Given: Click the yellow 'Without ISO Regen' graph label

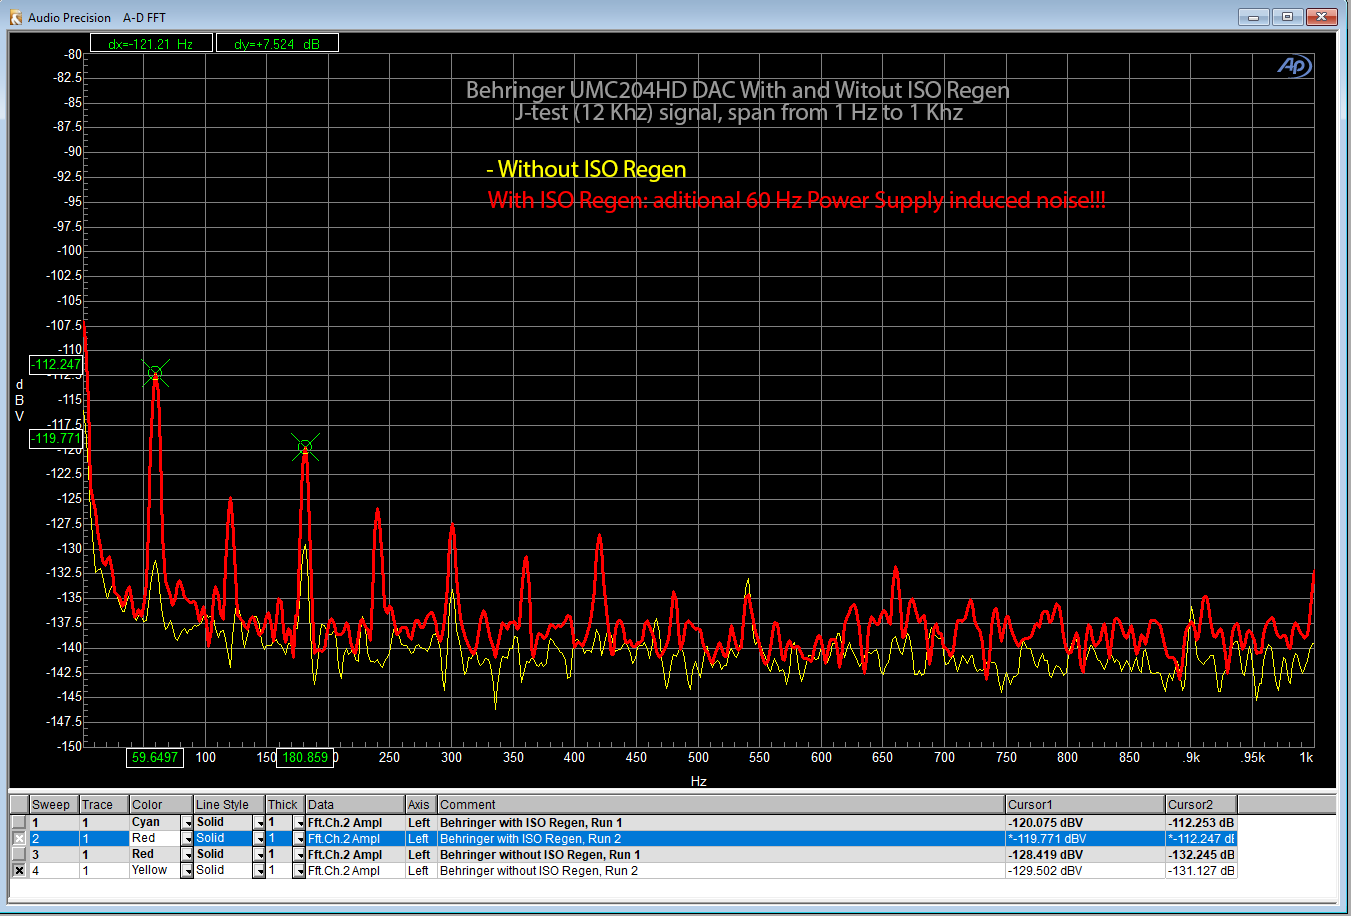Looking at the screenshot, I should pyautogui.click(x=586, y=169).
